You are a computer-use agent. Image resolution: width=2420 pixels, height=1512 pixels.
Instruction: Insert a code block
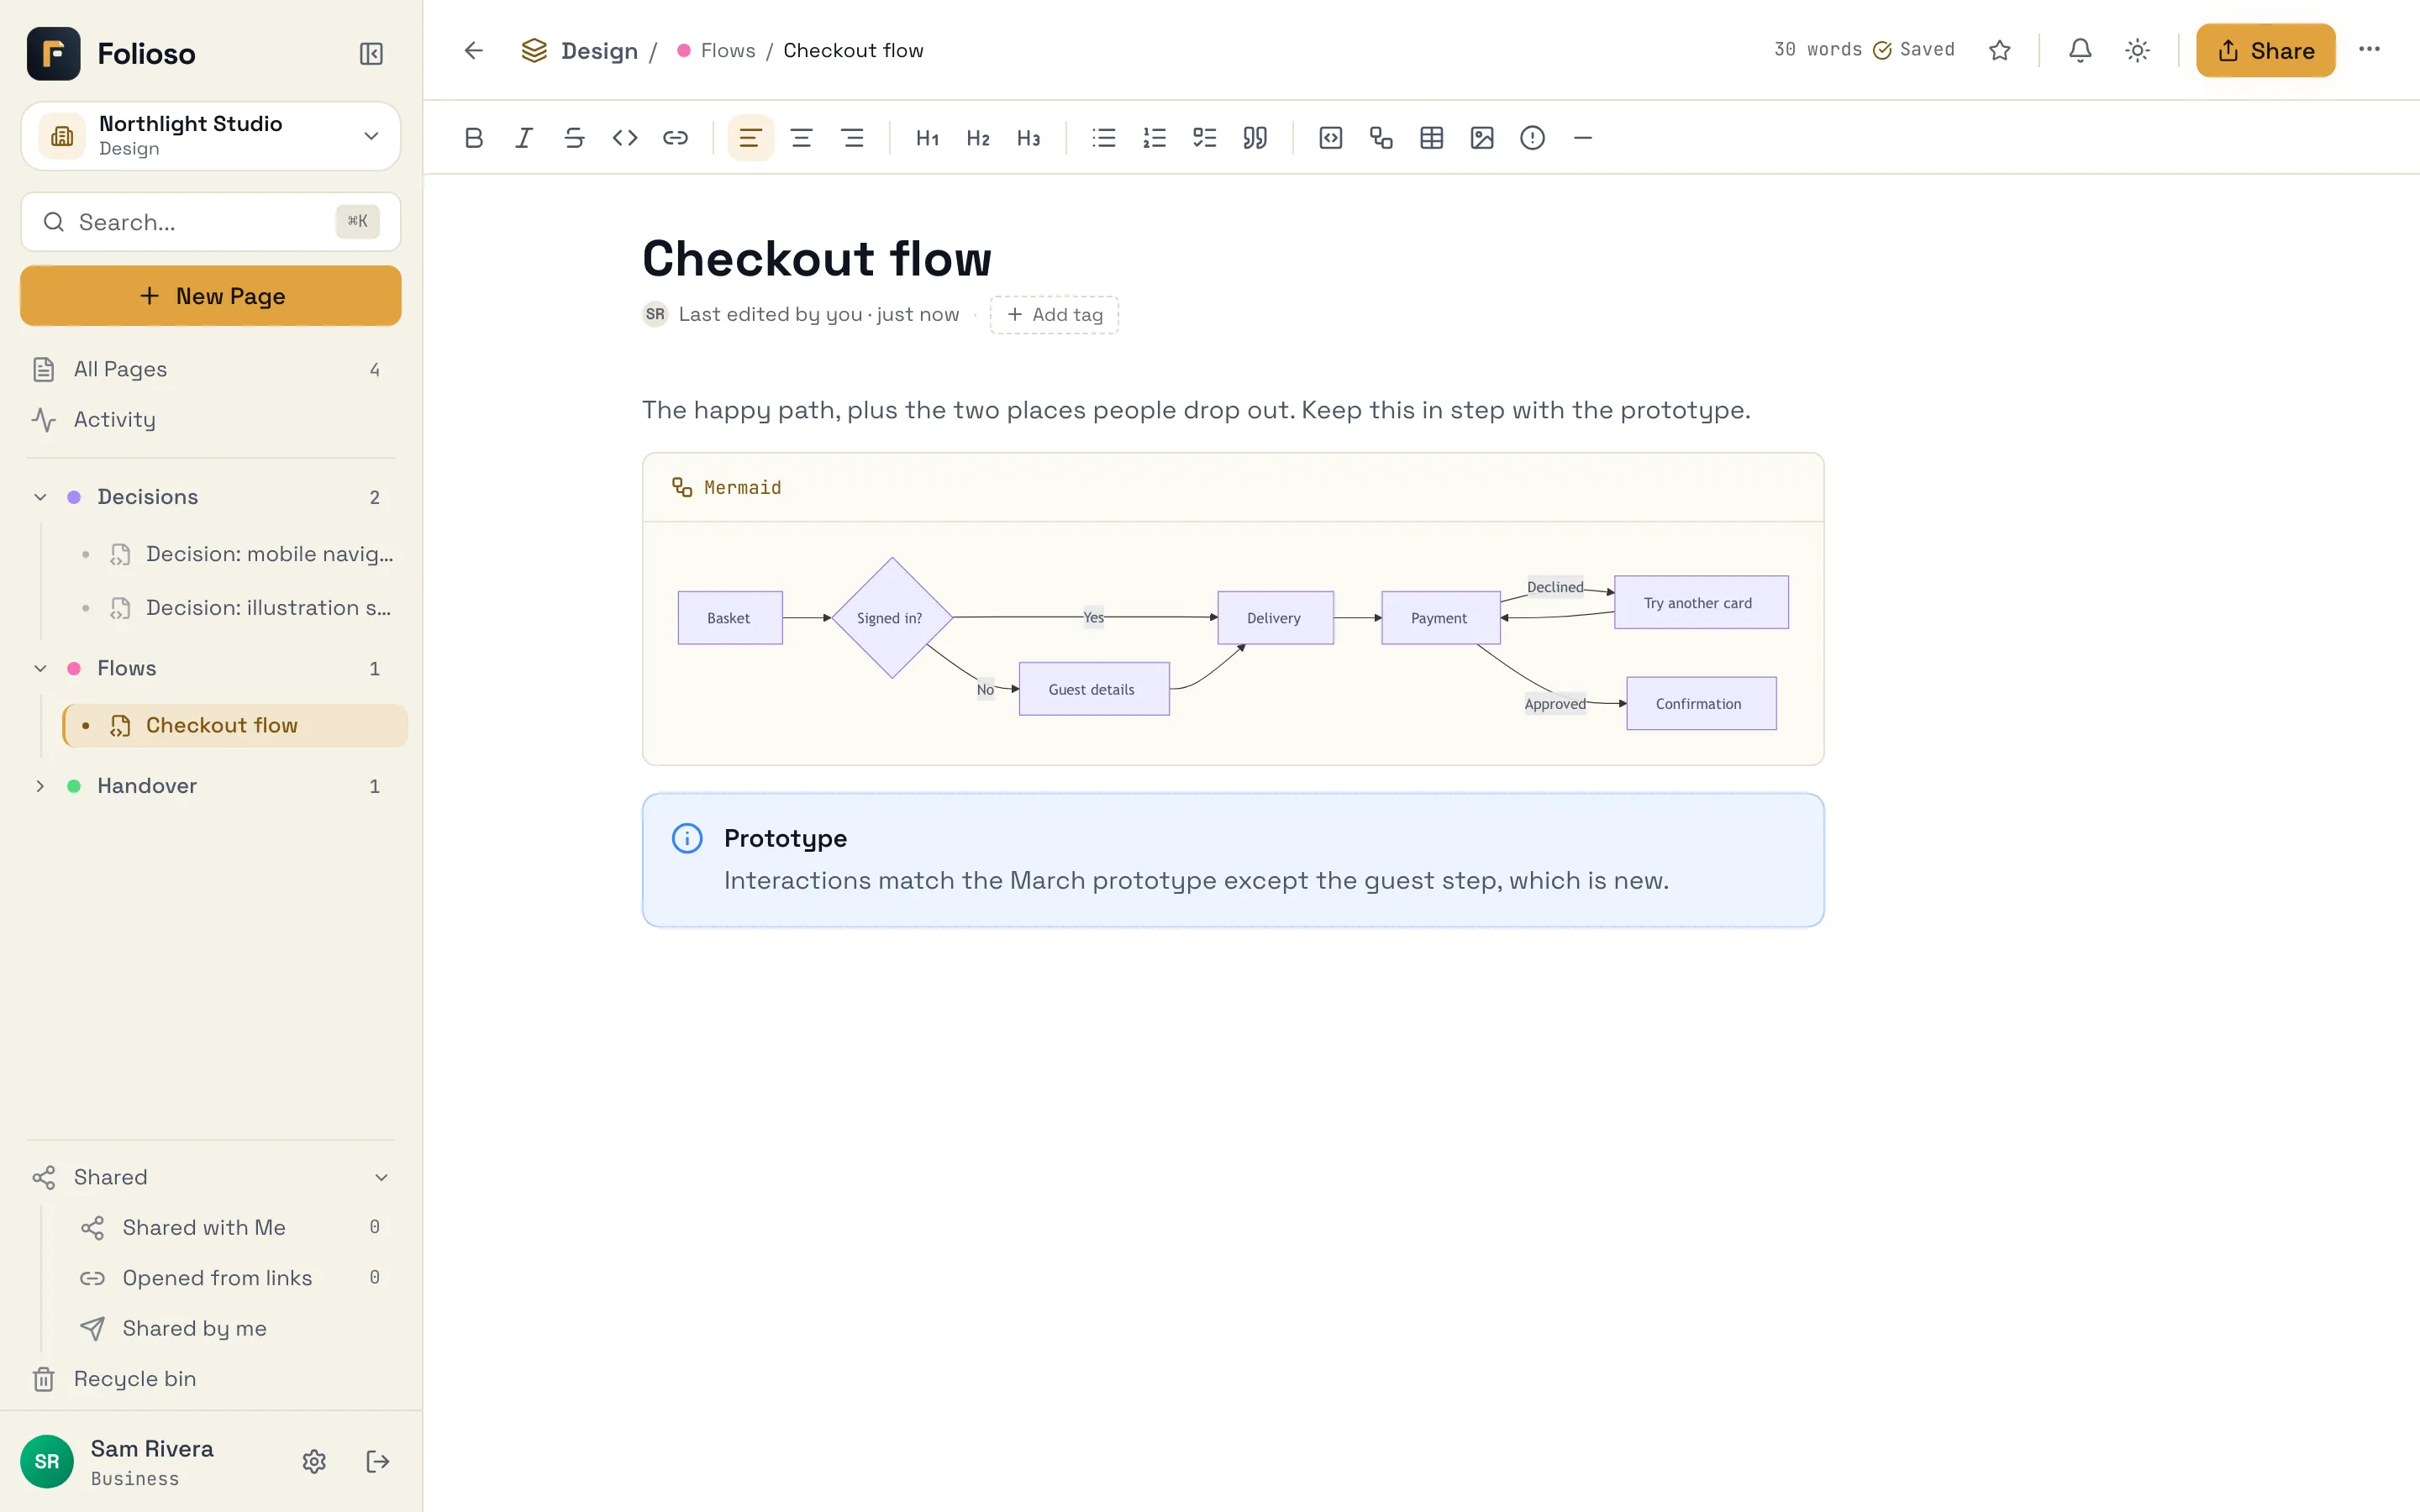point(1330,138)
